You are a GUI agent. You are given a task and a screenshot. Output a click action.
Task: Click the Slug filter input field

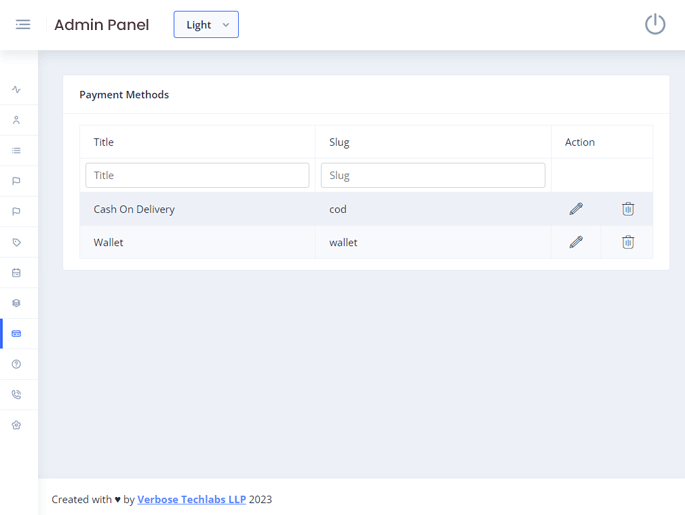point(432,175)
